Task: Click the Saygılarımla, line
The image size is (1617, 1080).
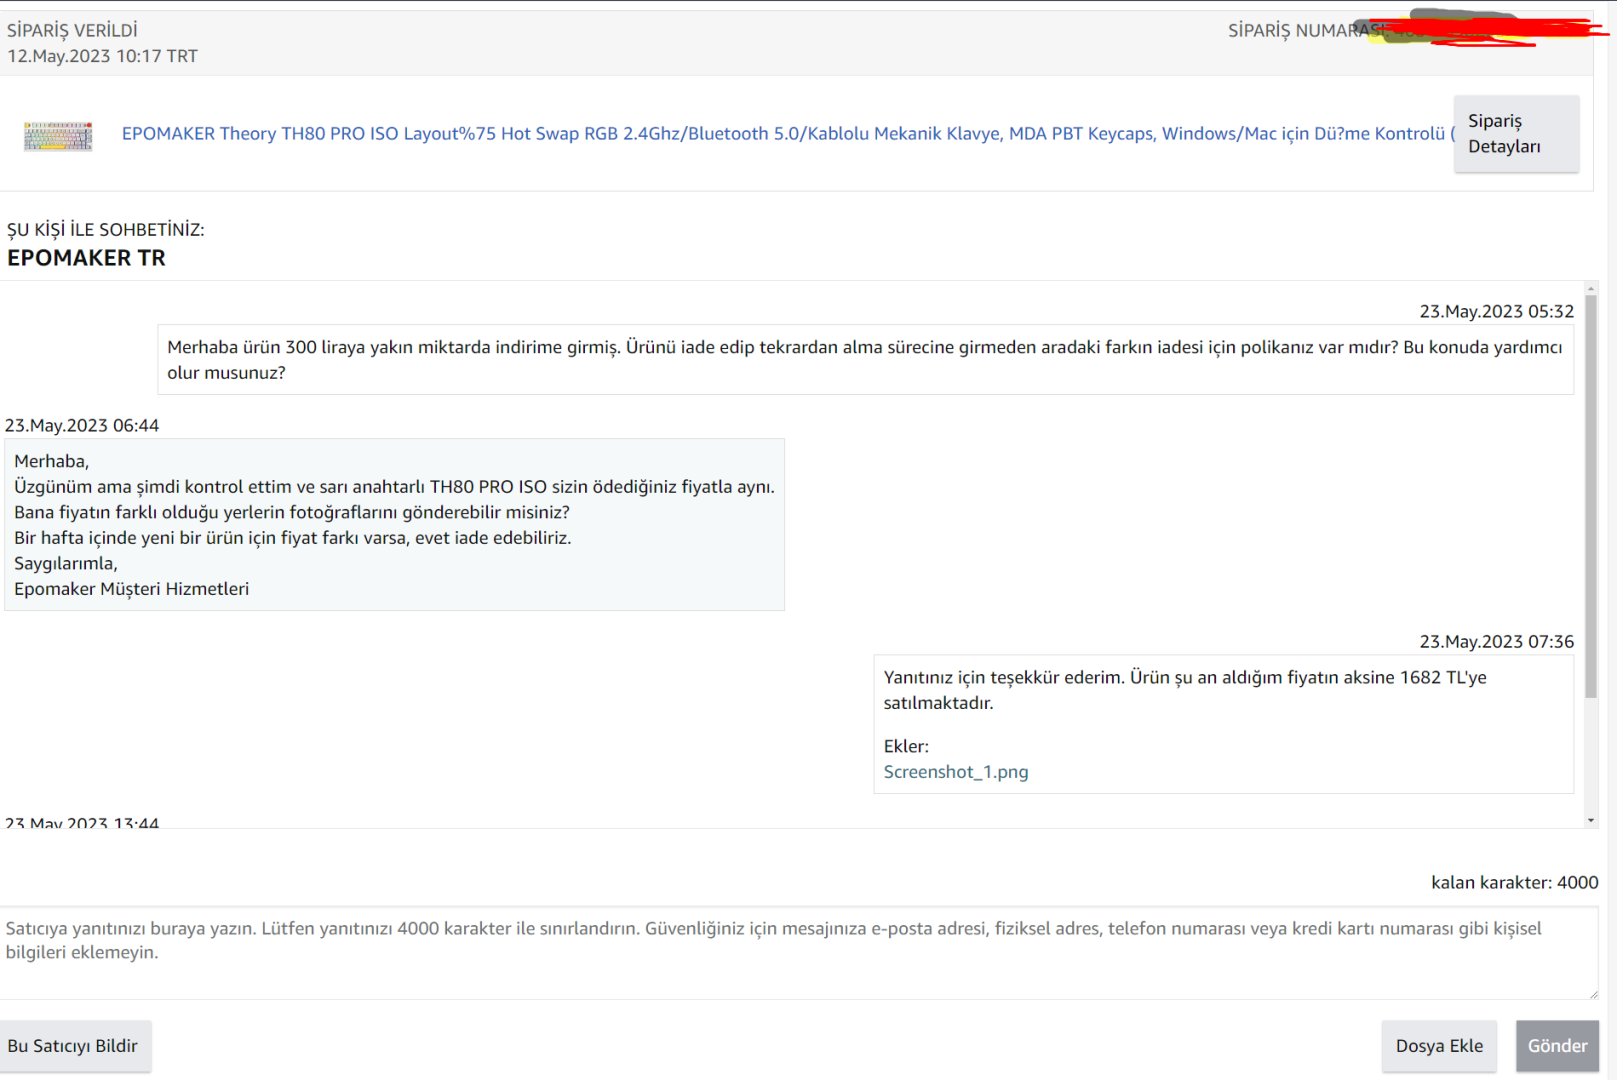Action: click(x=66, y=564)
